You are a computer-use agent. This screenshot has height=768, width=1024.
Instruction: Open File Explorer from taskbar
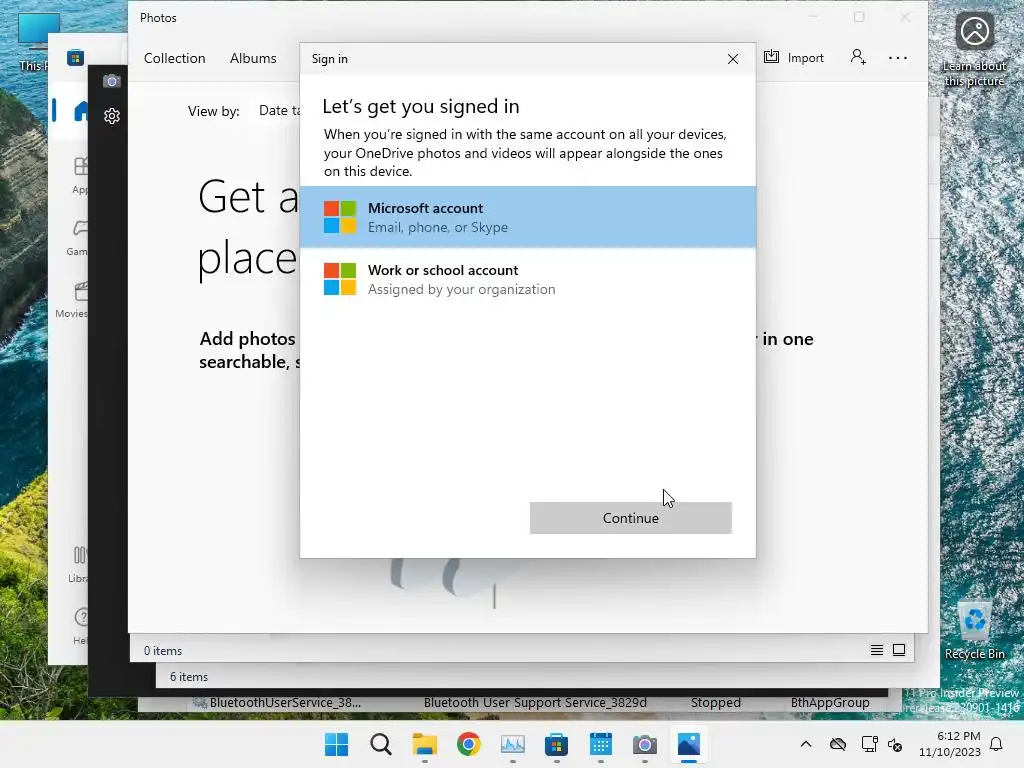tap(424, 744)
